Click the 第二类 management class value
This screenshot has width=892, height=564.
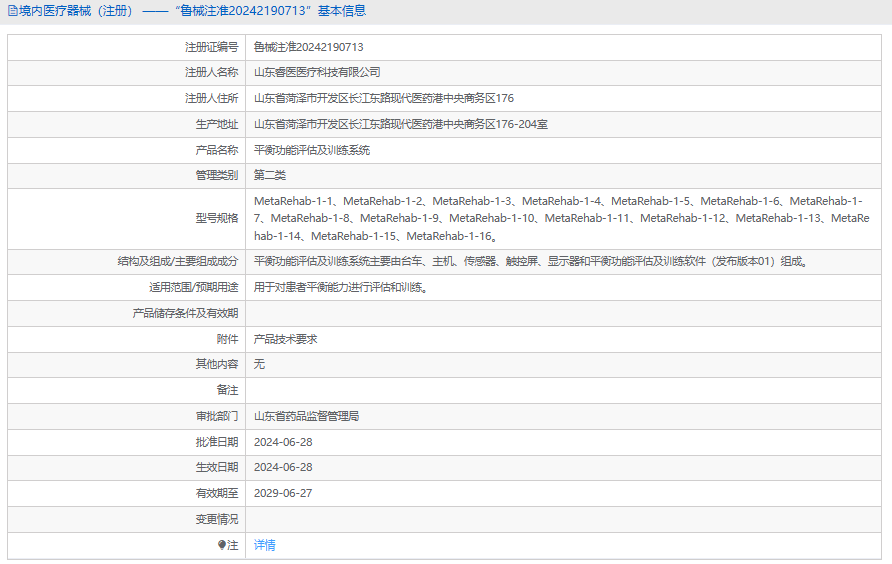click(x=270, y=175)
